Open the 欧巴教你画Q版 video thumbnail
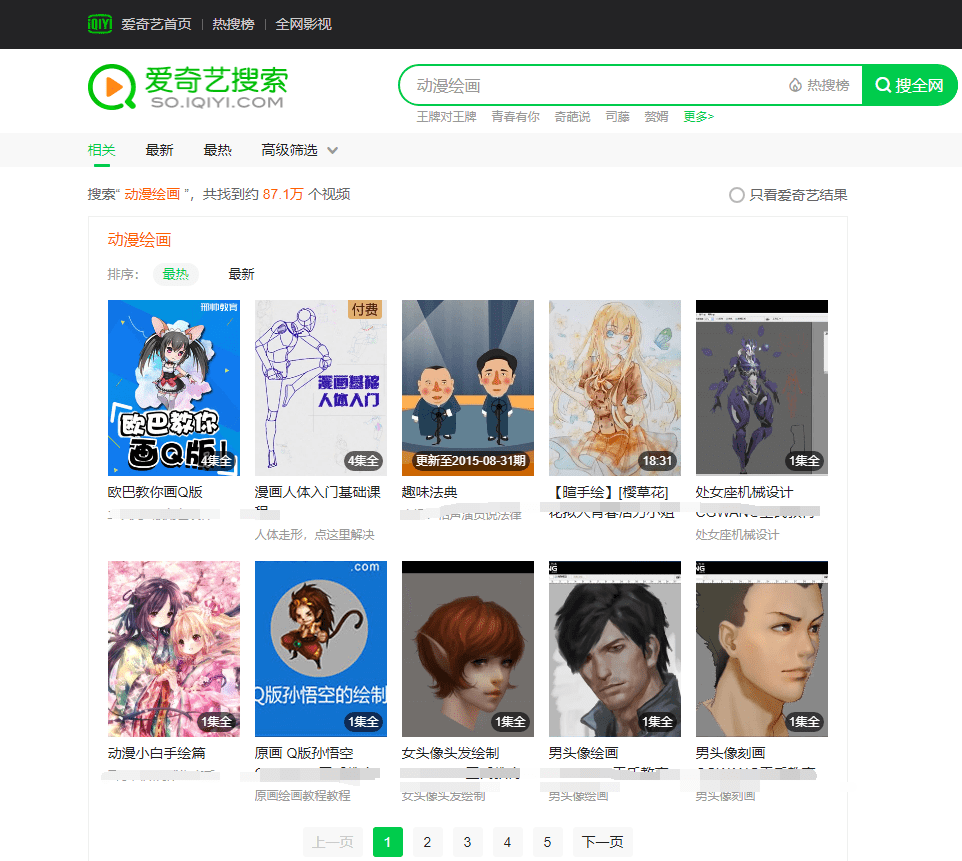 (174, 388)
